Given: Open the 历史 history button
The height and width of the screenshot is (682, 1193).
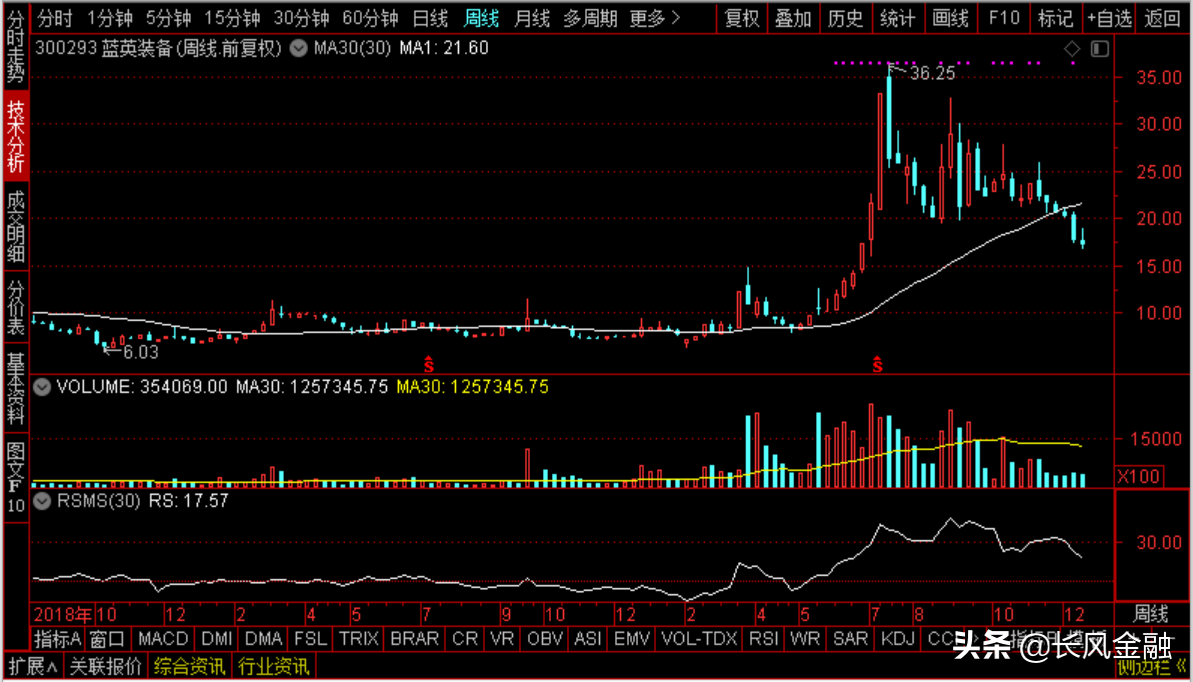Looking at the screenshot, I should [845, 18].
